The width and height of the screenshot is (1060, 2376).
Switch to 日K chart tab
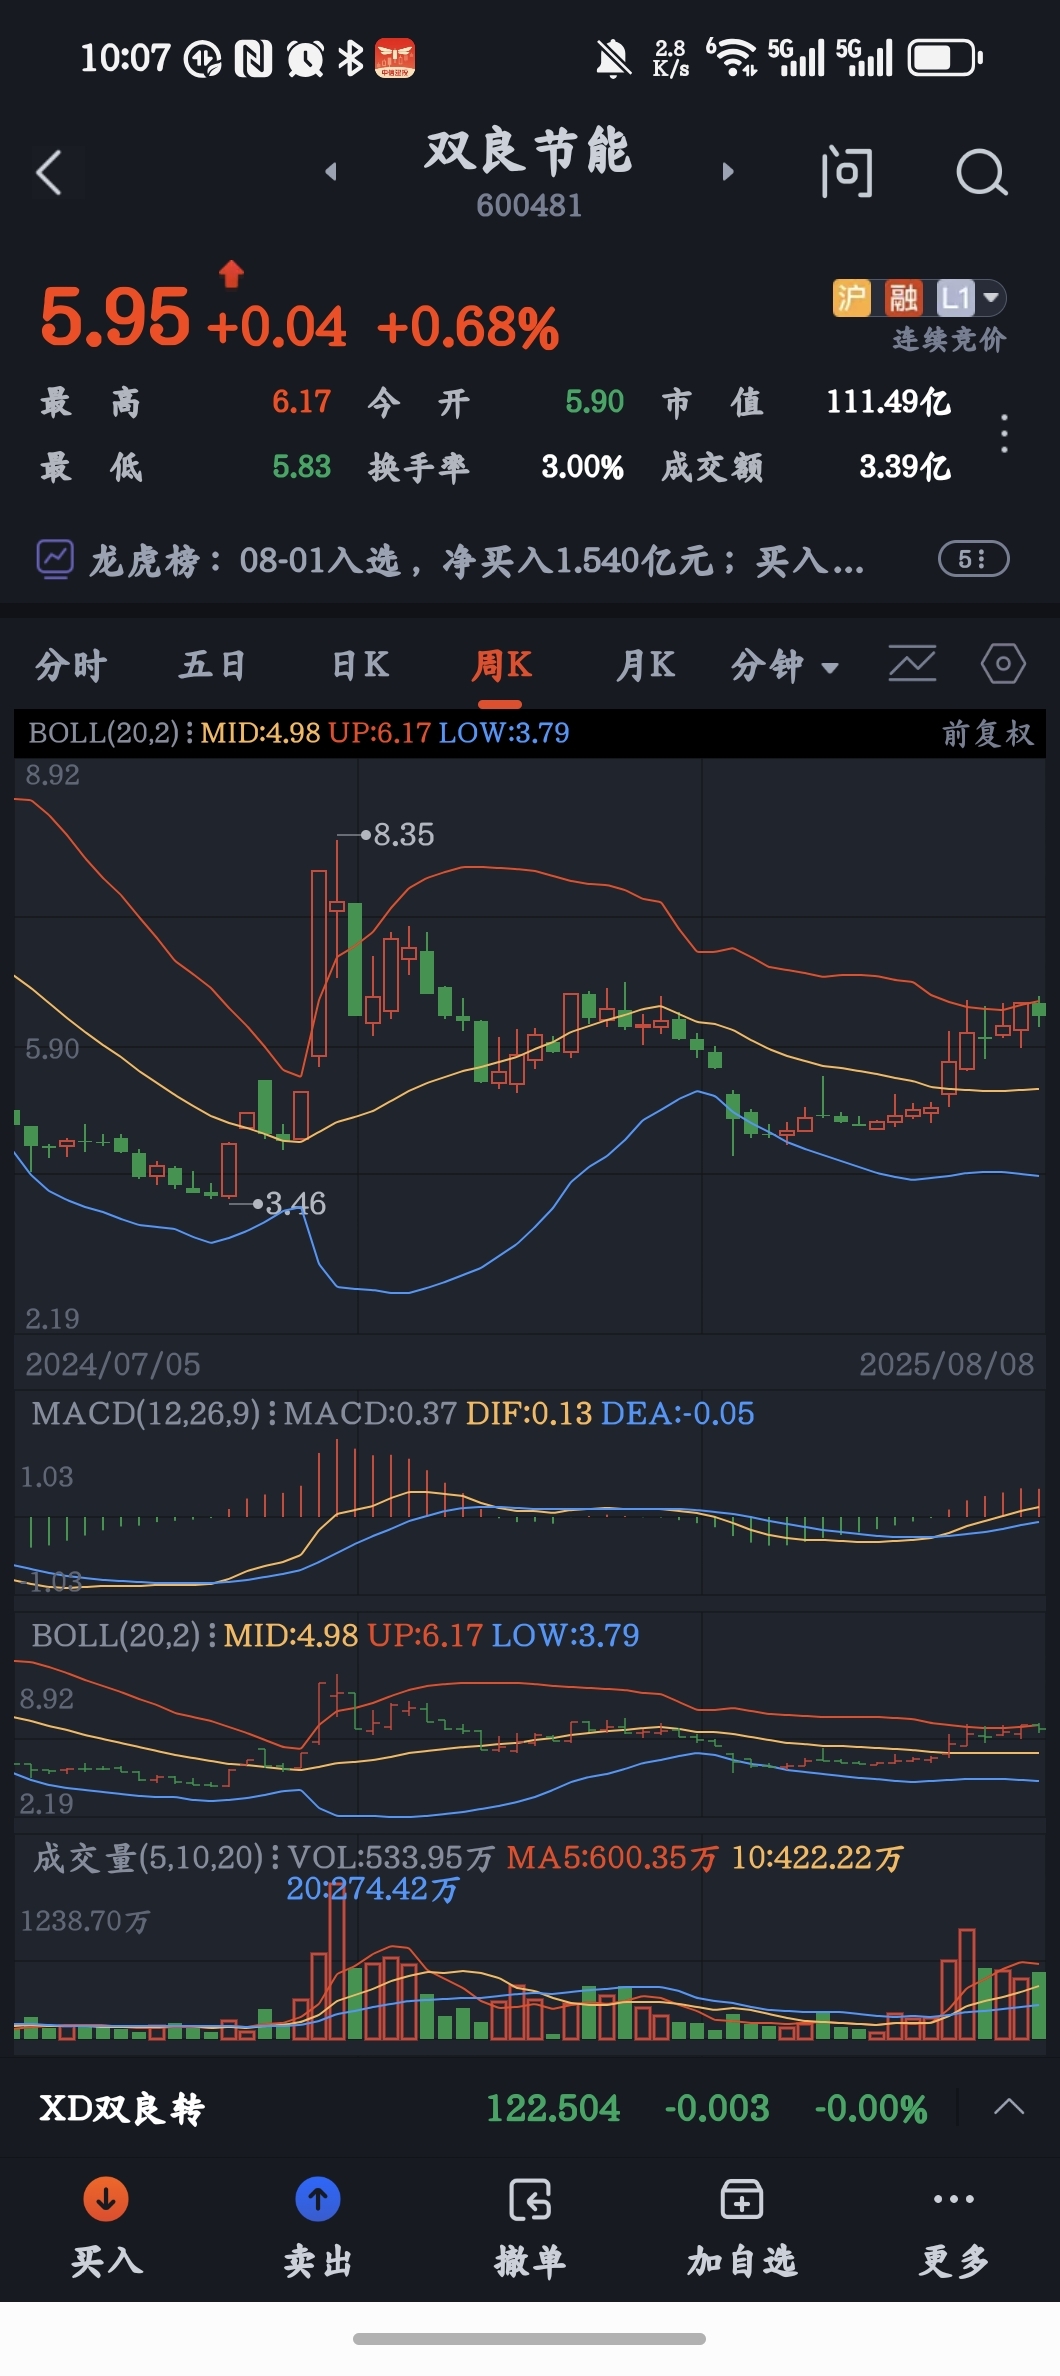359,665
